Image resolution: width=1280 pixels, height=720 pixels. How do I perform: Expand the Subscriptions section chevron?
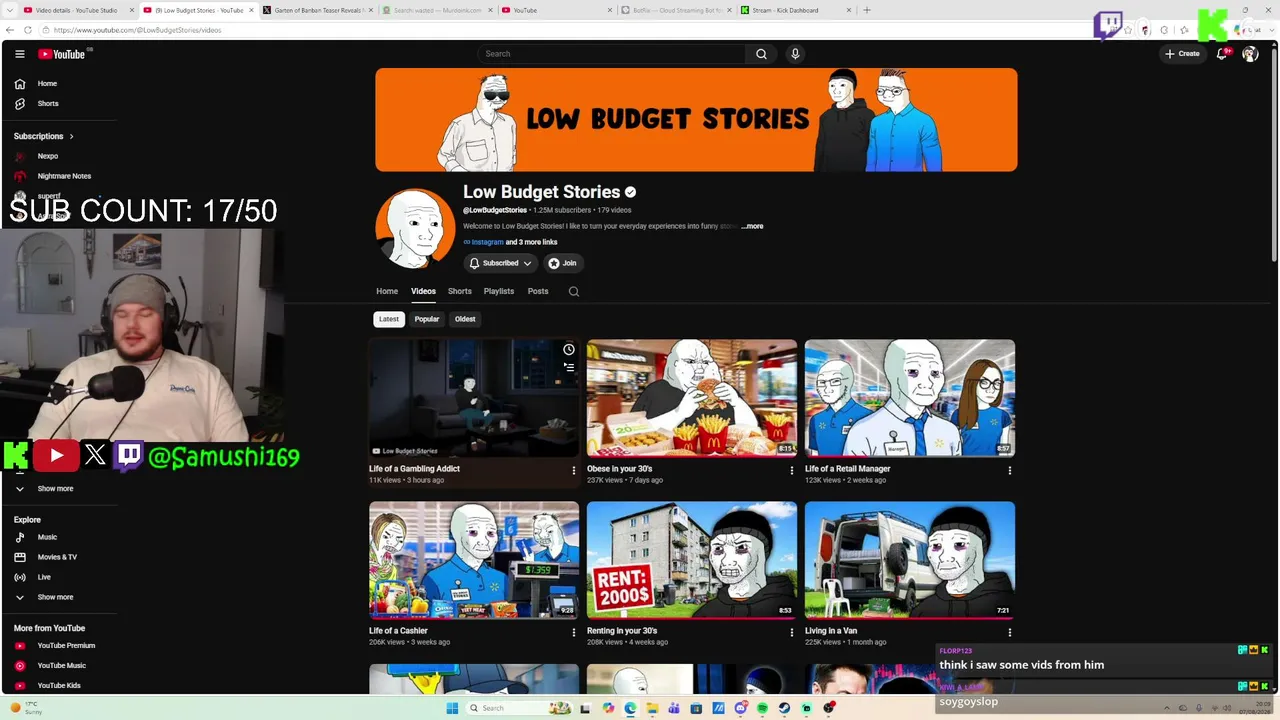point(71,136)
